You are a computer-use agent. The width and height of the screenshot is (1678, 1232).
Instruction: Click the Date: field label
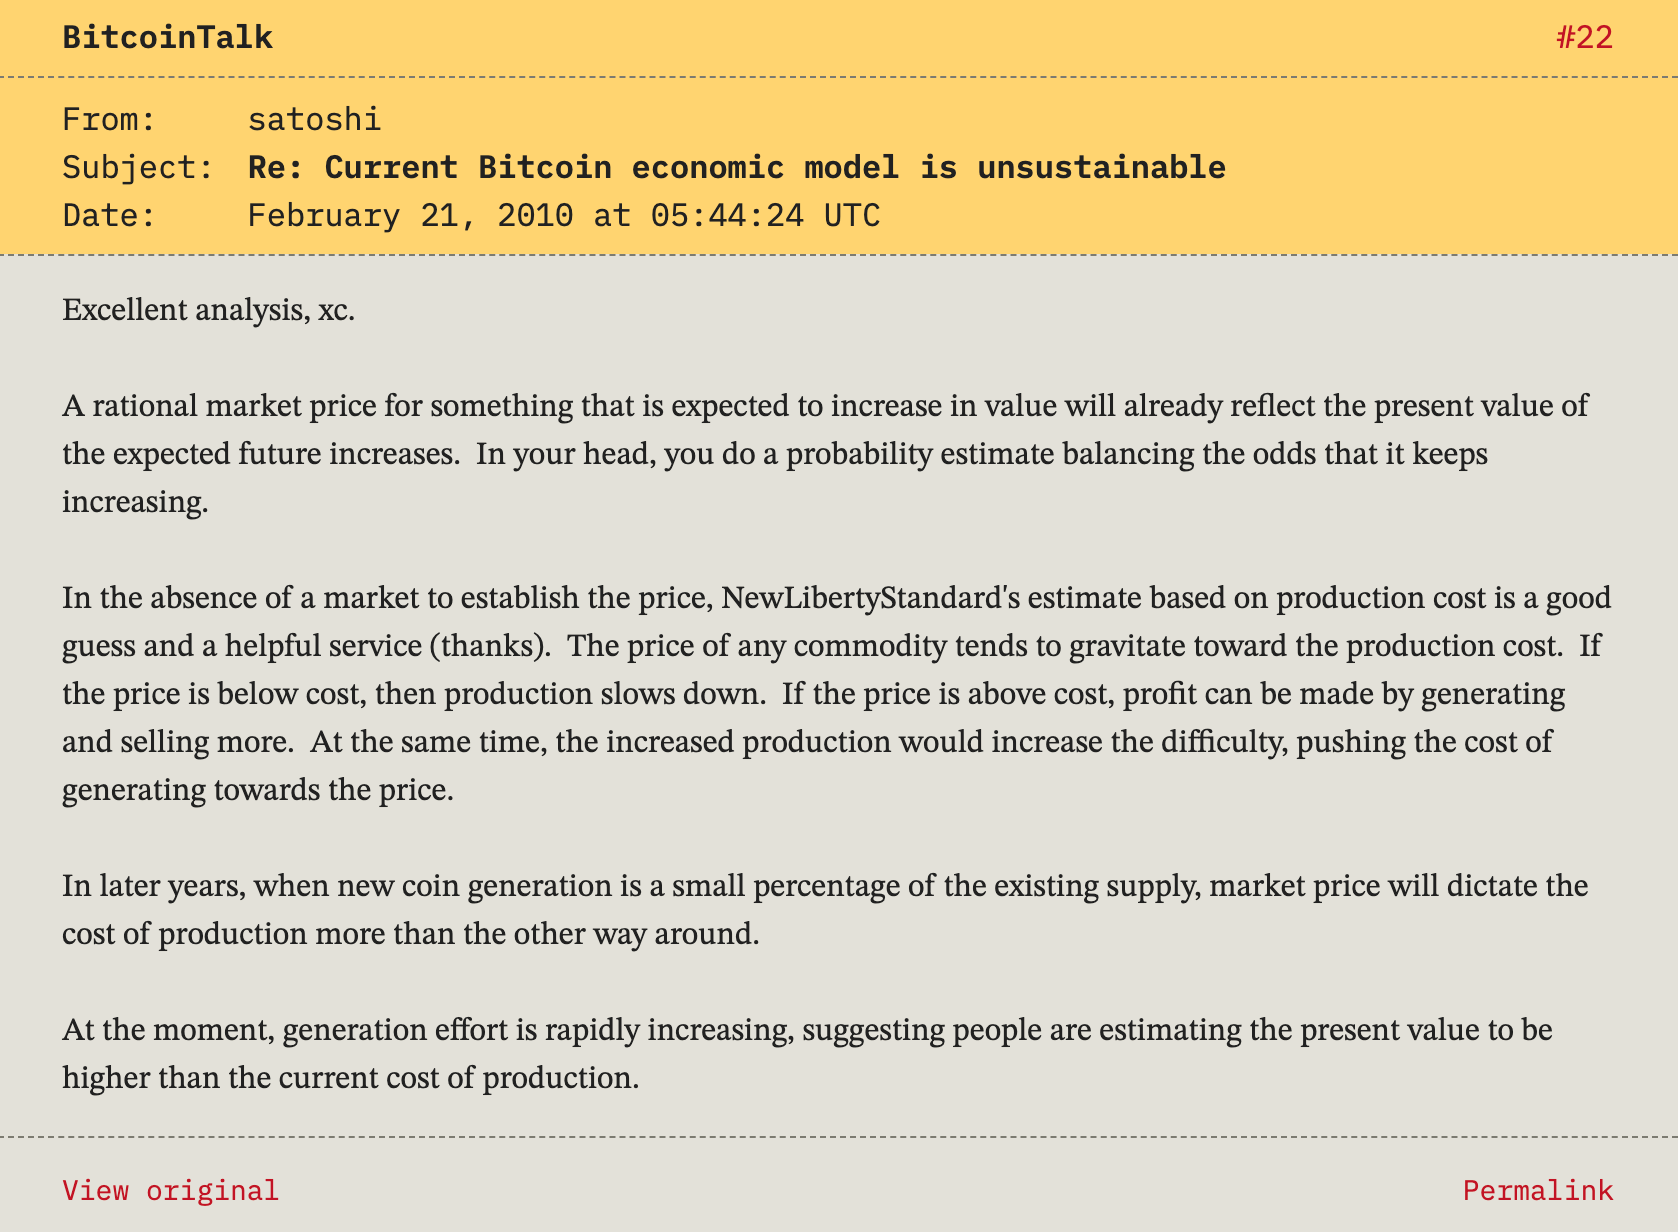click(109, 215)
